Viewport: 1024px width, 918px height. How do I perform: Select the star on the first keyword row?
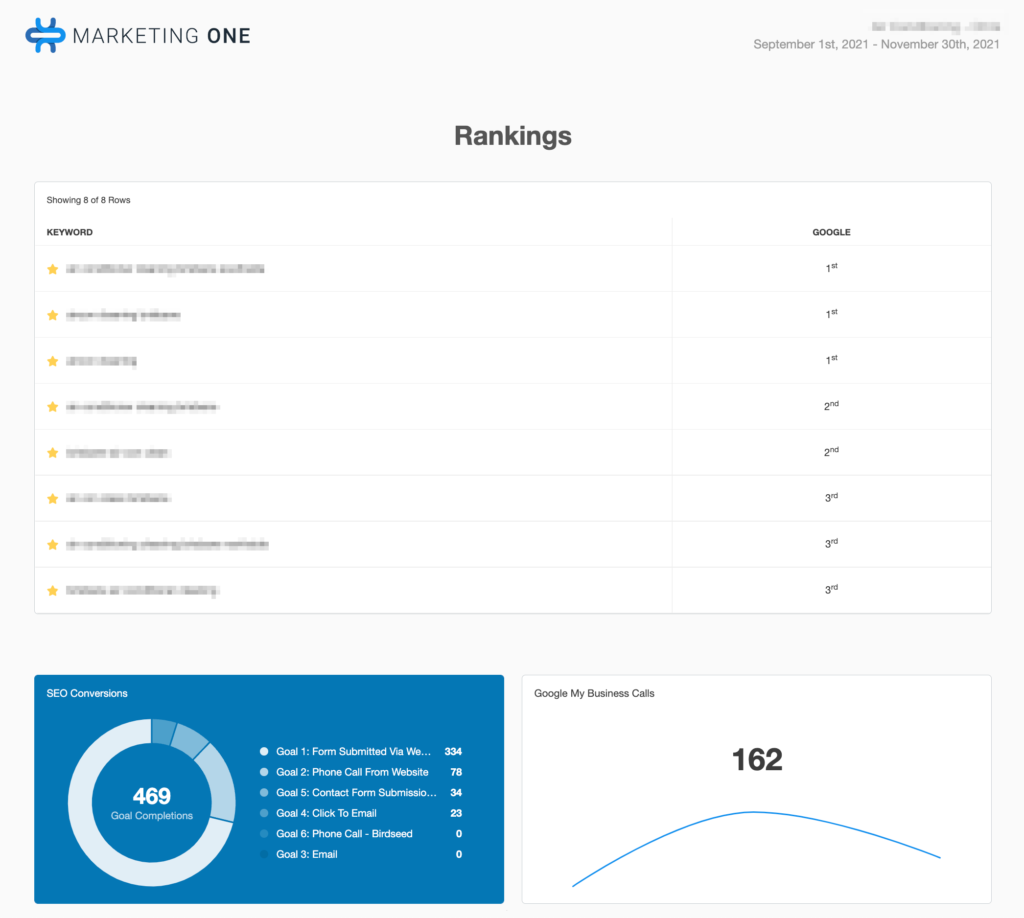52,268
